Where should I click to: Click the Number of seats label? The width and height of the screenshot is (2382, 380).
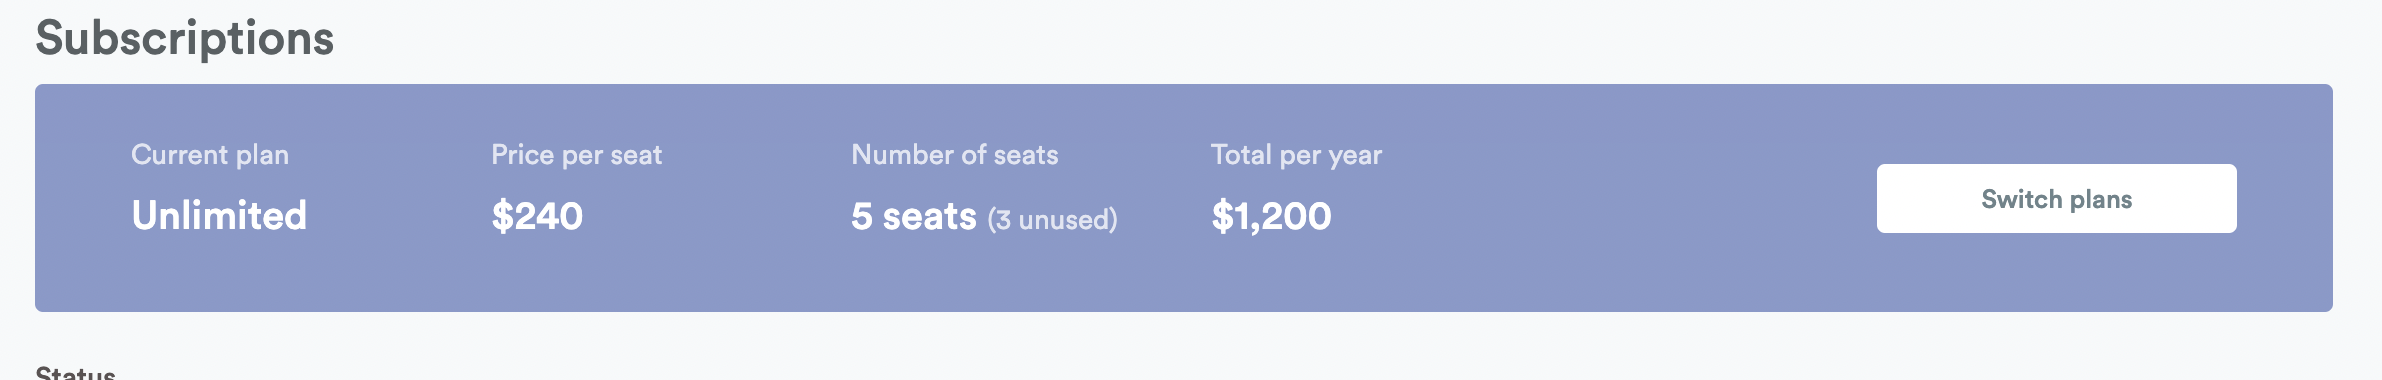(x=954, y=155)
